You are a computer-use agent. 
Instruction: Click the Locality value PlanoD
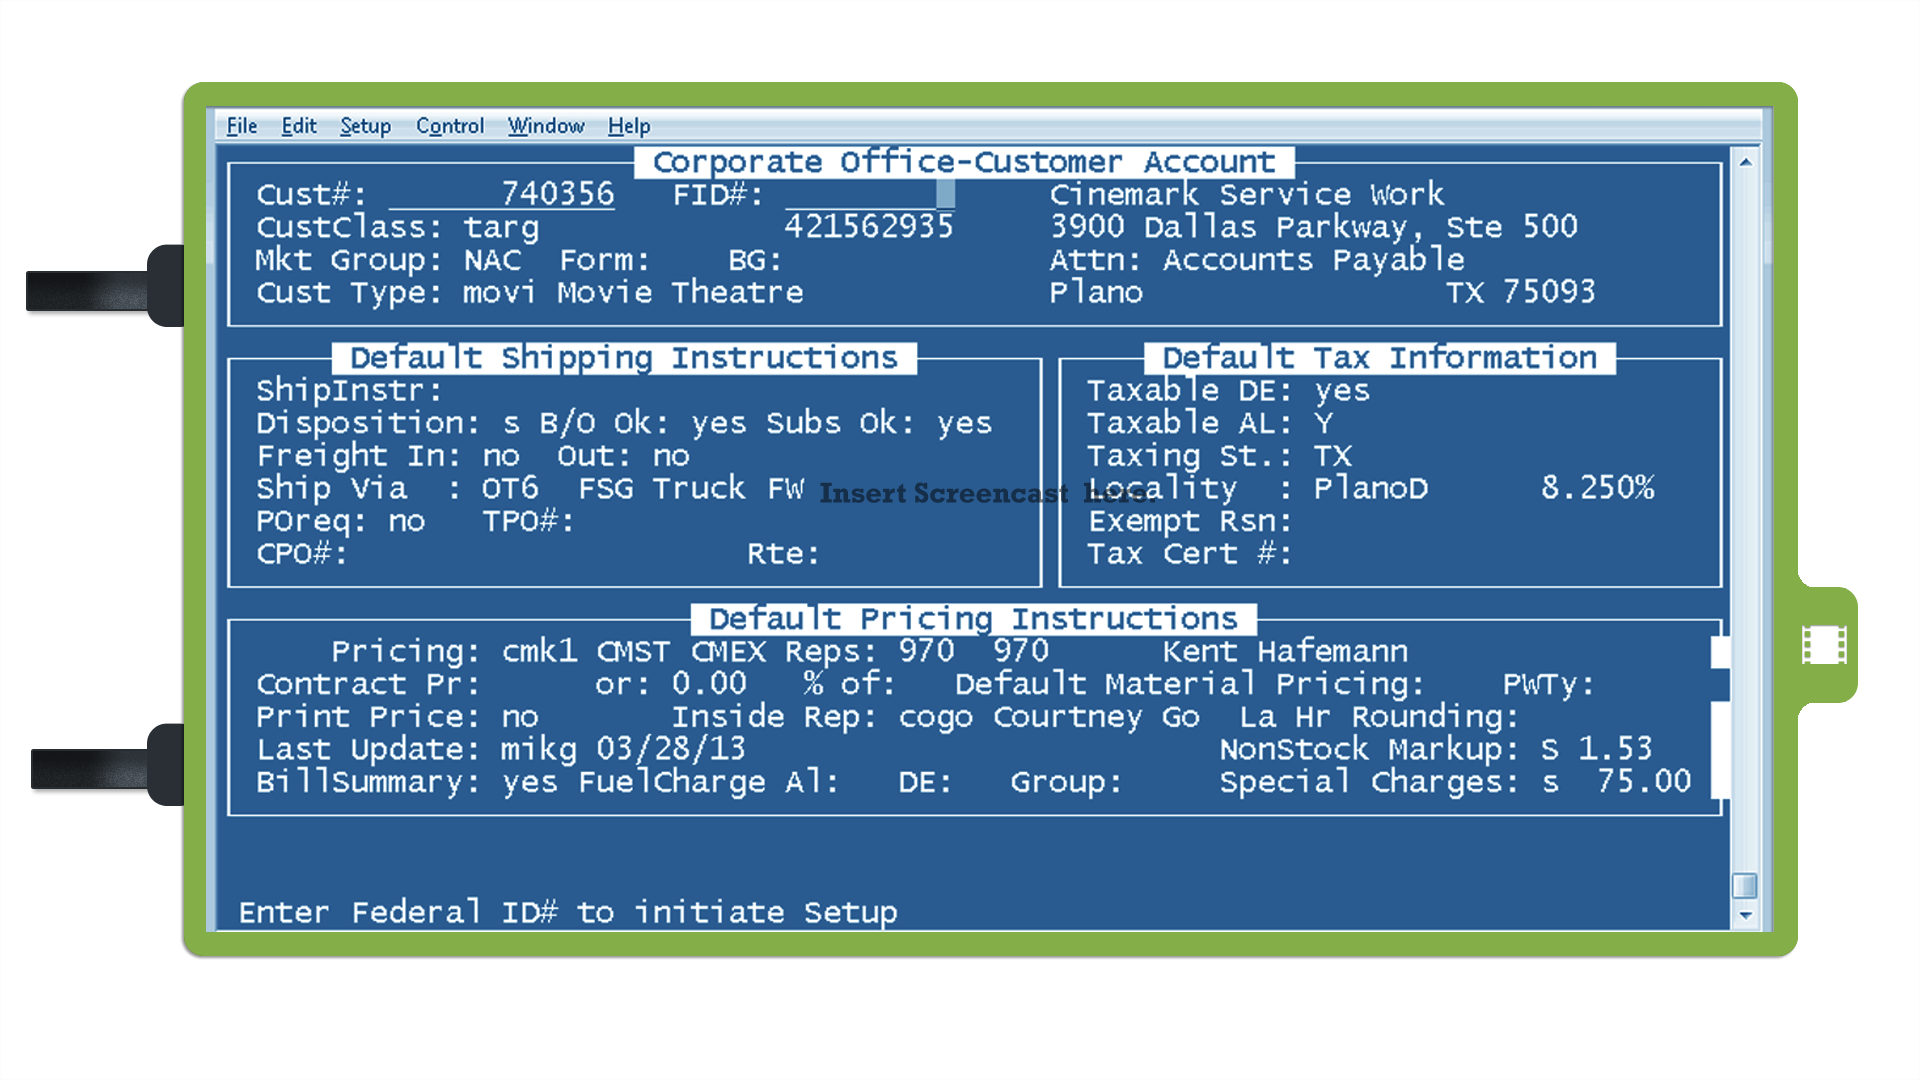coord(1371,488)
